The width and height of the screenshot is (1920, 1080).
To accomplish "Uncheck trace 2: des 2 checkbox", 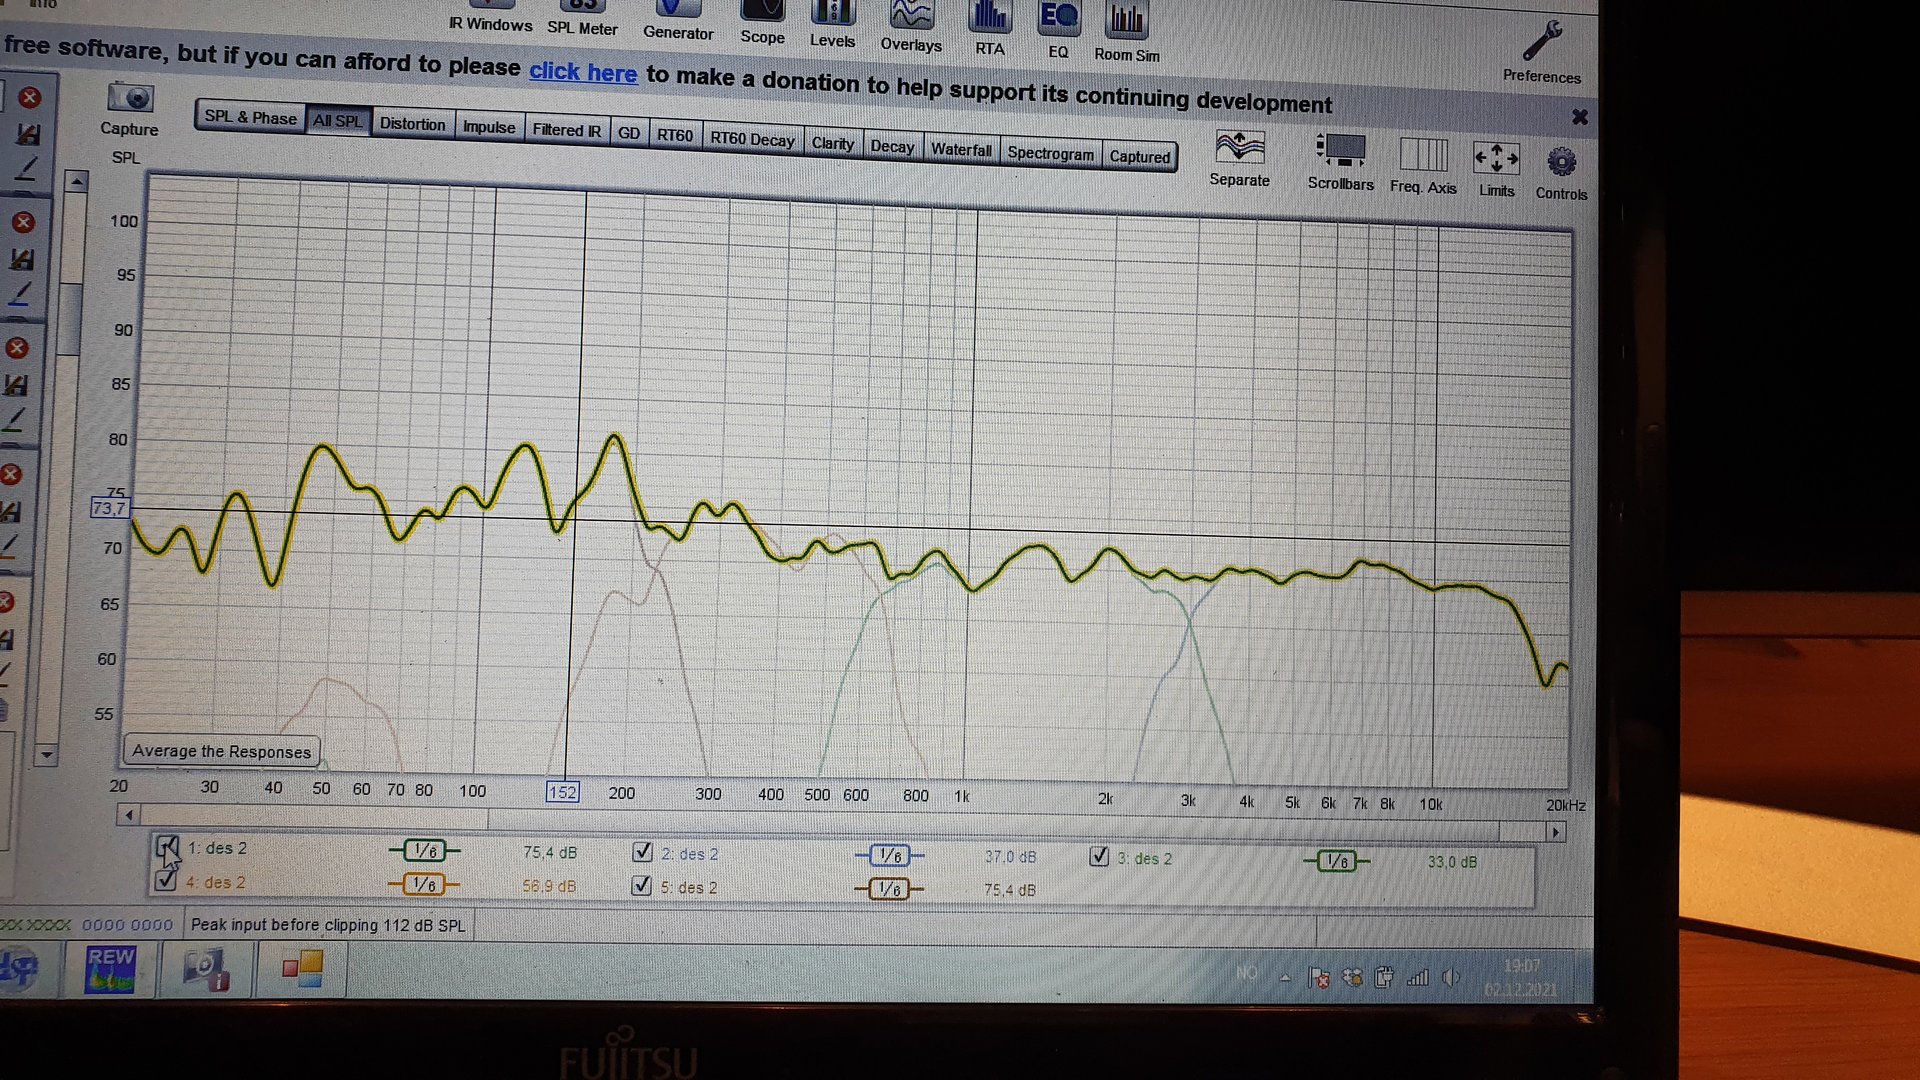I will pos(643,852).
